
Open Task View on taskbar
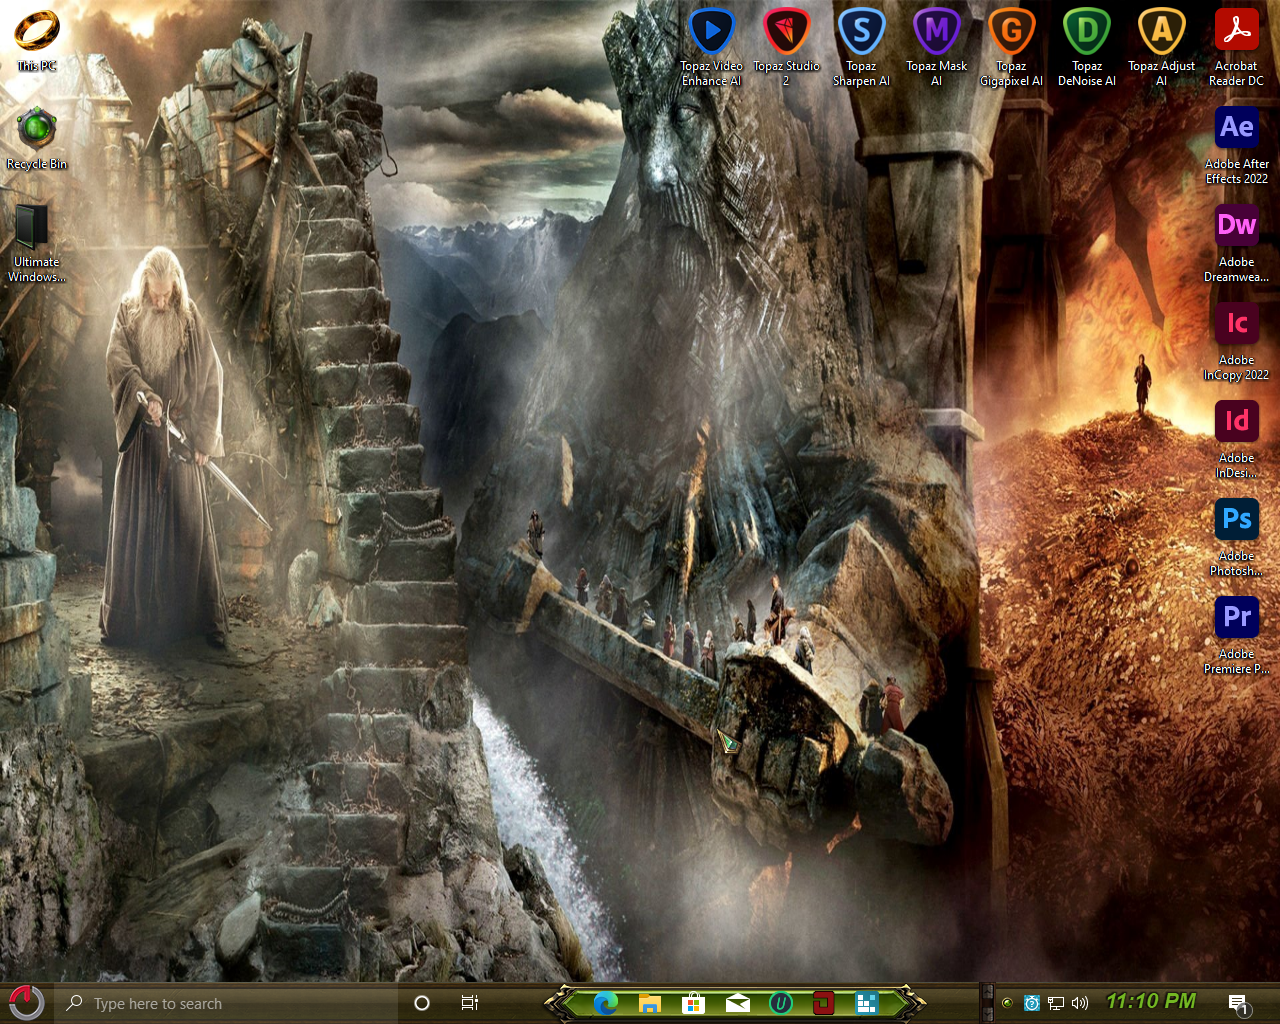[470, 1003]
